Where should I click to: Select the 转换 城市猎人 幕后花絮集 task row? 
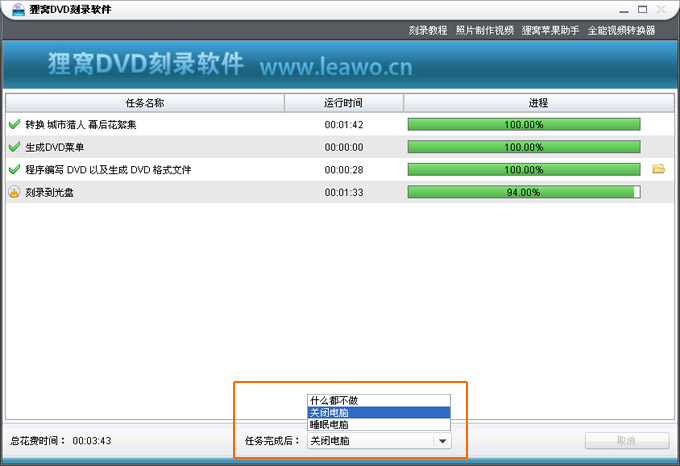pos(340,124)
